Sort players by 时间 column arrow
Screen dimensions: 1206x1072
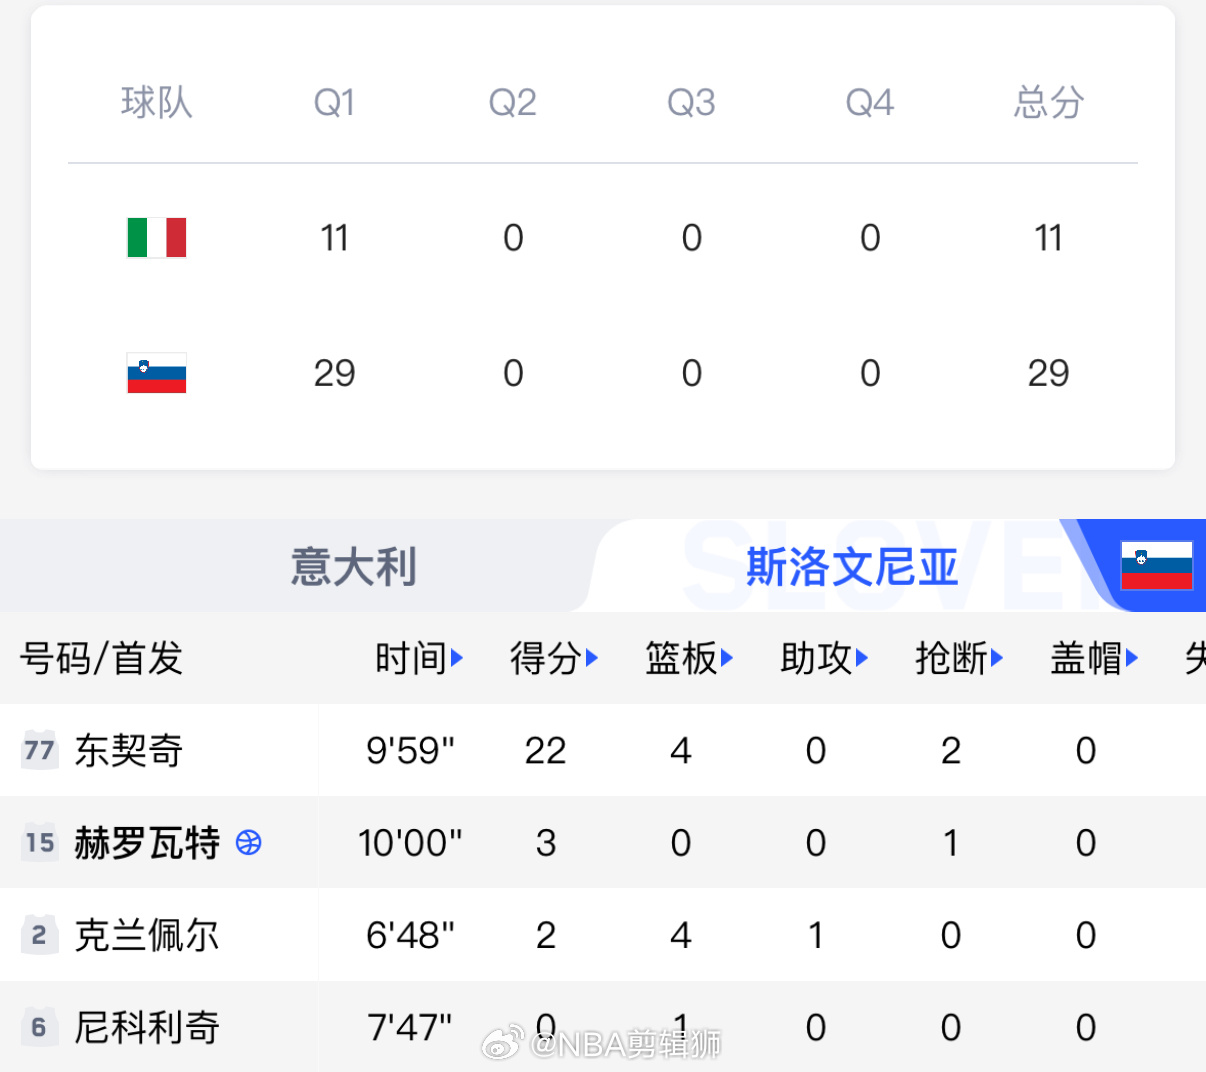point(457,658)
